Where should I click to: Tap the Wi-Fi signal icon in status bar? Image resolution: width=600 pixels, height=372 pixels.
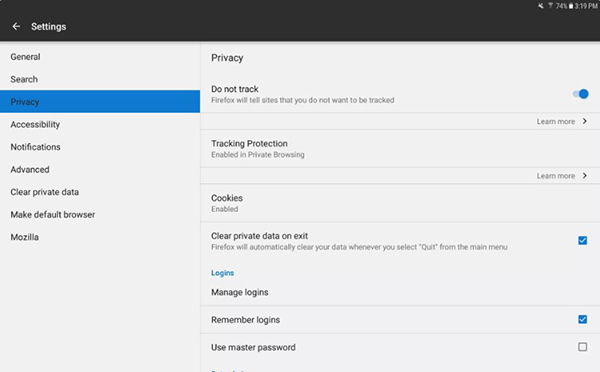coord(550,6)
